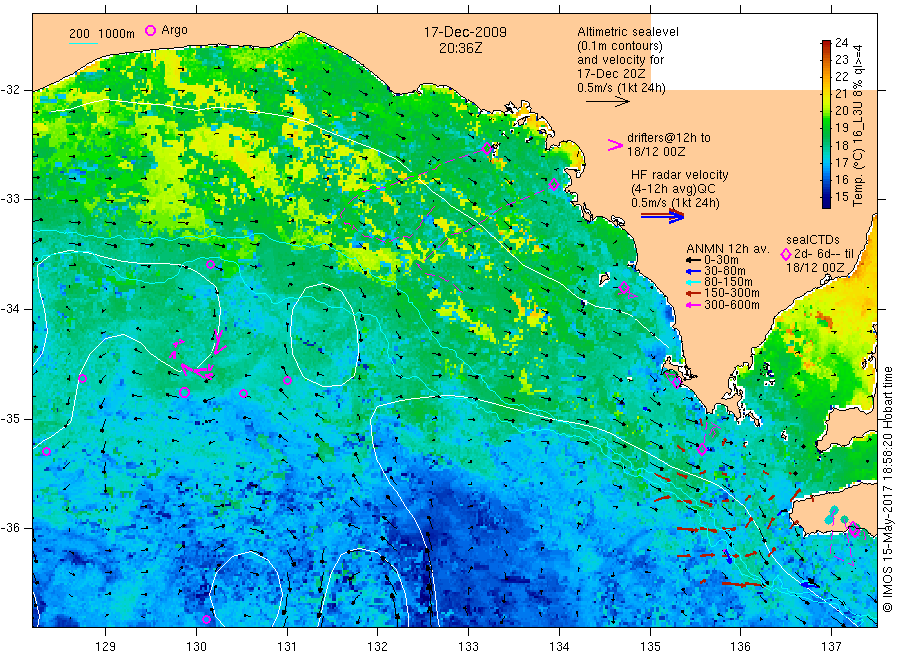Click the cyan 200m isobath legend line
This screenshot has height=660, width=900.
[x=83, y=43]
